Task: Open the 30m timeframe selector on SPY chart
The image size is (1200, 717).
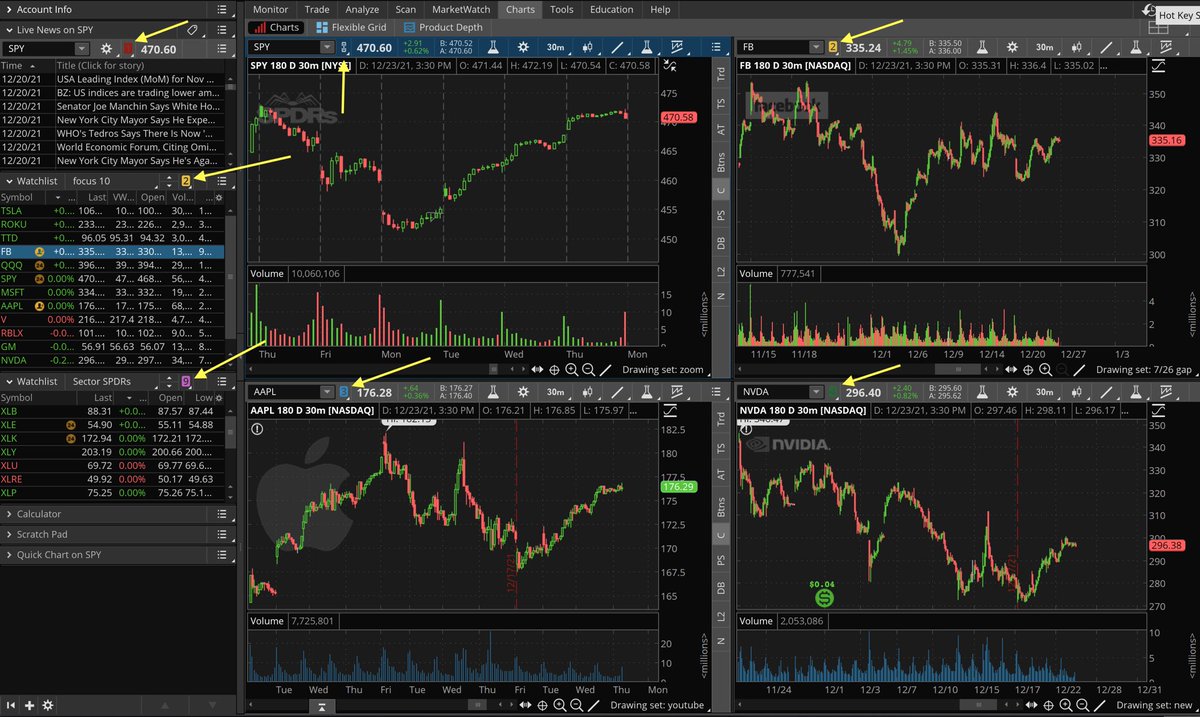Action: point(555,47)
